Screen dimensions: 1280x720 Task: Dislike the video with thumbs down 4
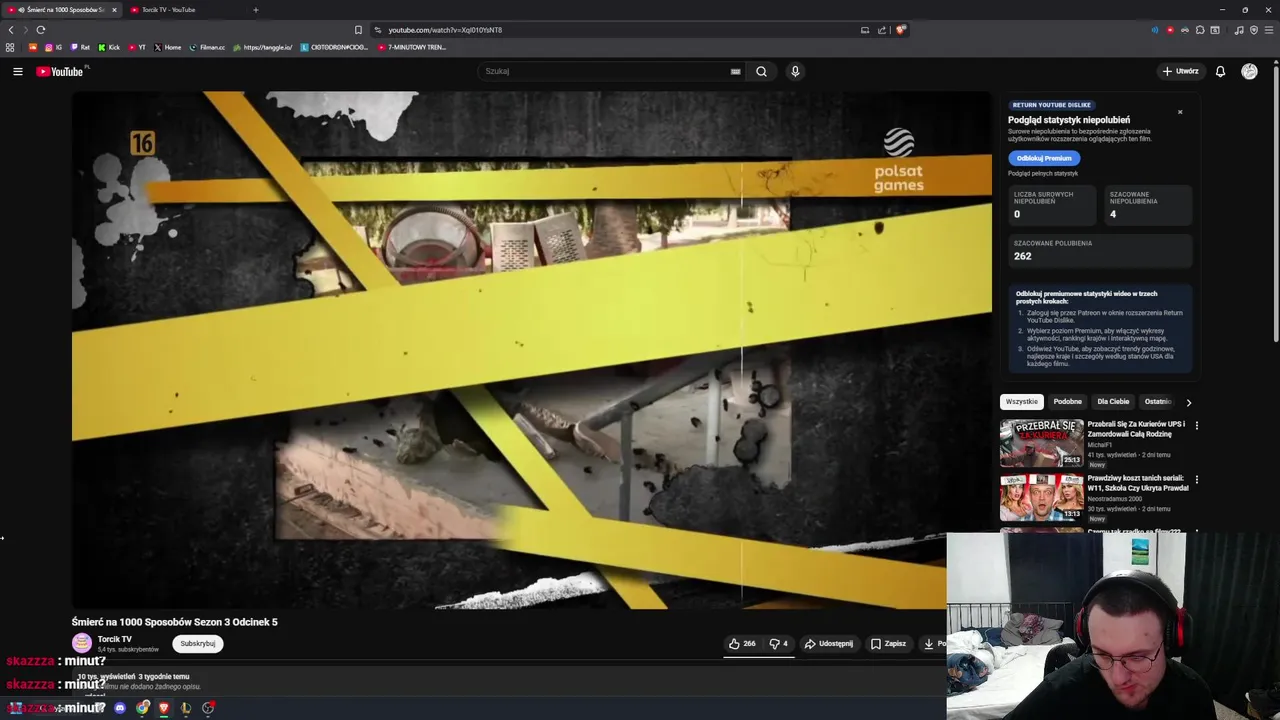tap(778, 644)
